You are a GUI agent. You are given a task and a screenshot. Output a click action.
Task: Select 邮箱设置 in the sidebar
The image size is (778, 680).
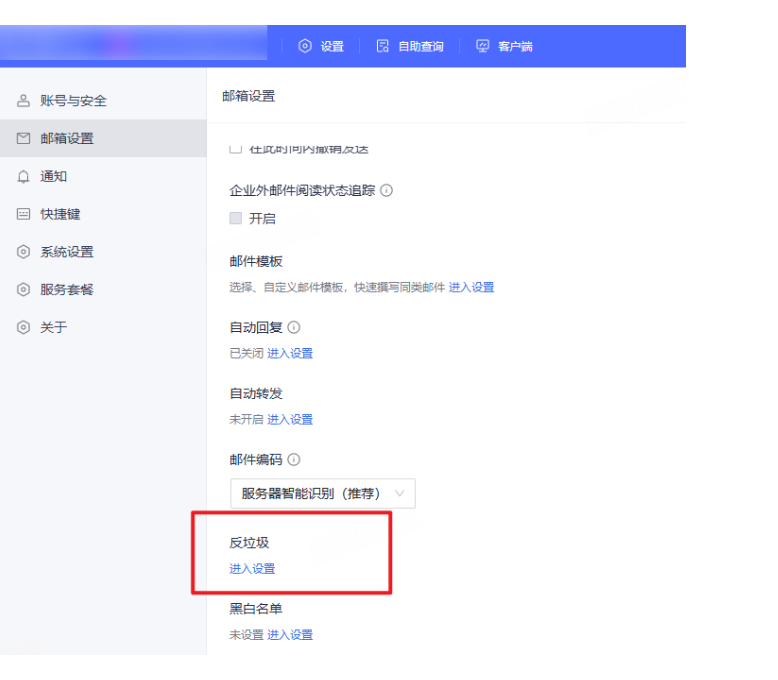(x=103, y=138)
